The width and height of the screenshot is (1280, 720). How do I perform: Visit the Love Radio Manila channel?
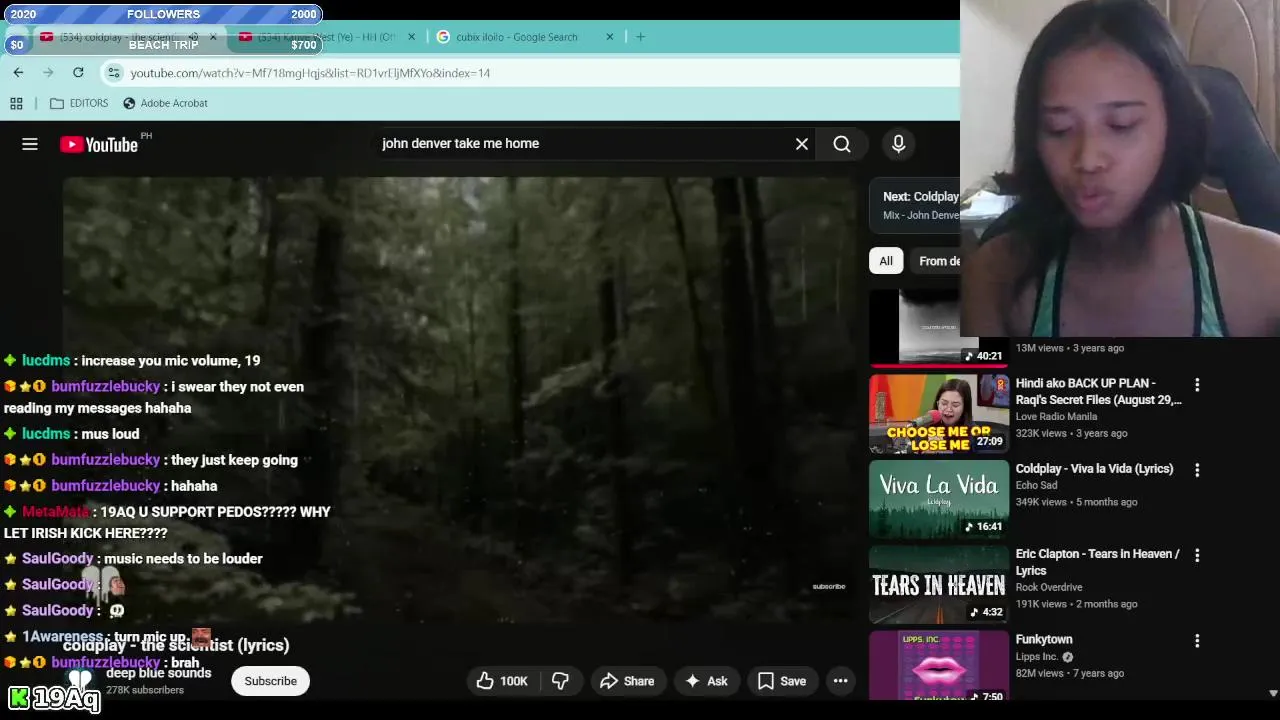[1056, 416]
